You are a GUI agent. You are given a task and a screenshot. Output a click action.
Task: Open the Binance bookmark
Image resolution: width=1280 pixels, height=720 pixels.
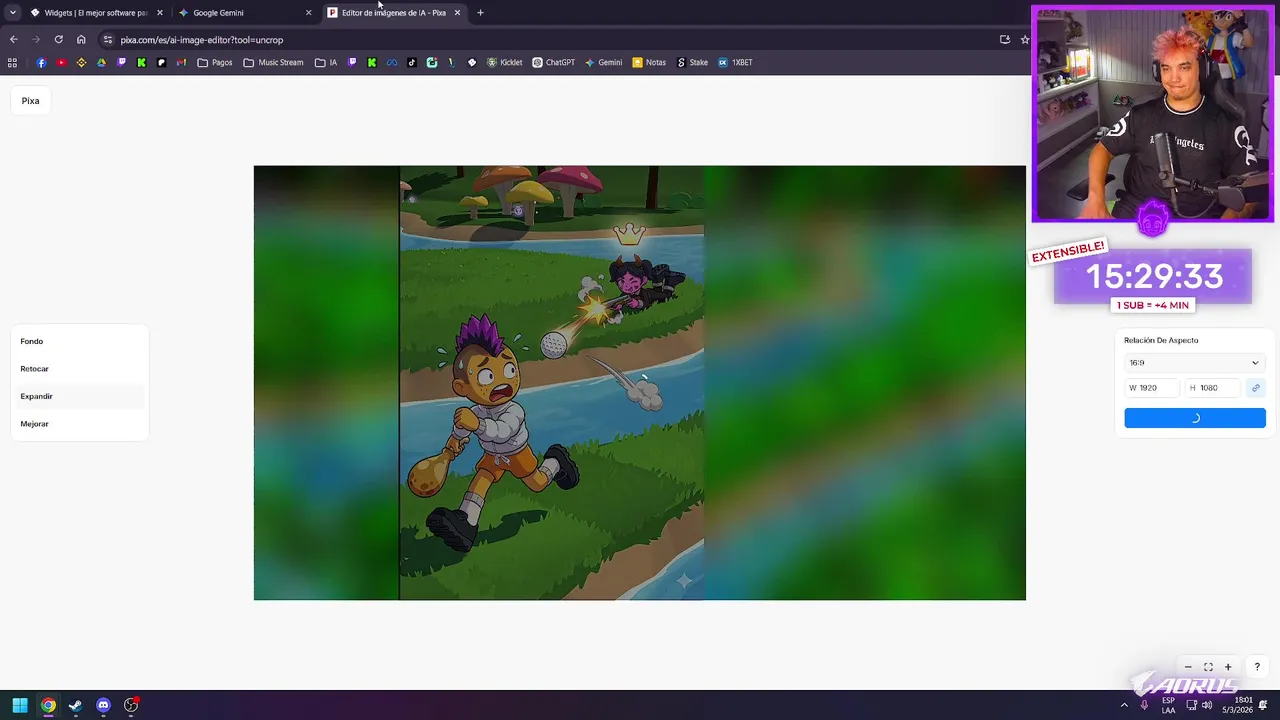[x=81, y=62]
